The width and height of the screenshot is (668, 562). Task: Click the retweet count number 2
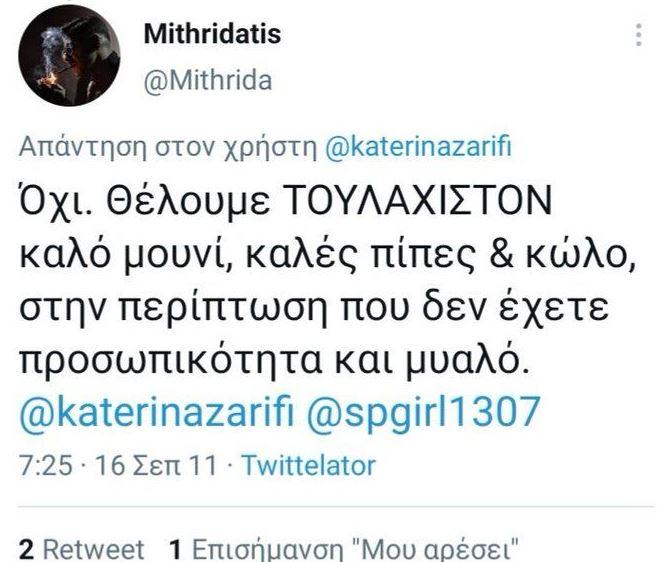click(x=26, y=550)
